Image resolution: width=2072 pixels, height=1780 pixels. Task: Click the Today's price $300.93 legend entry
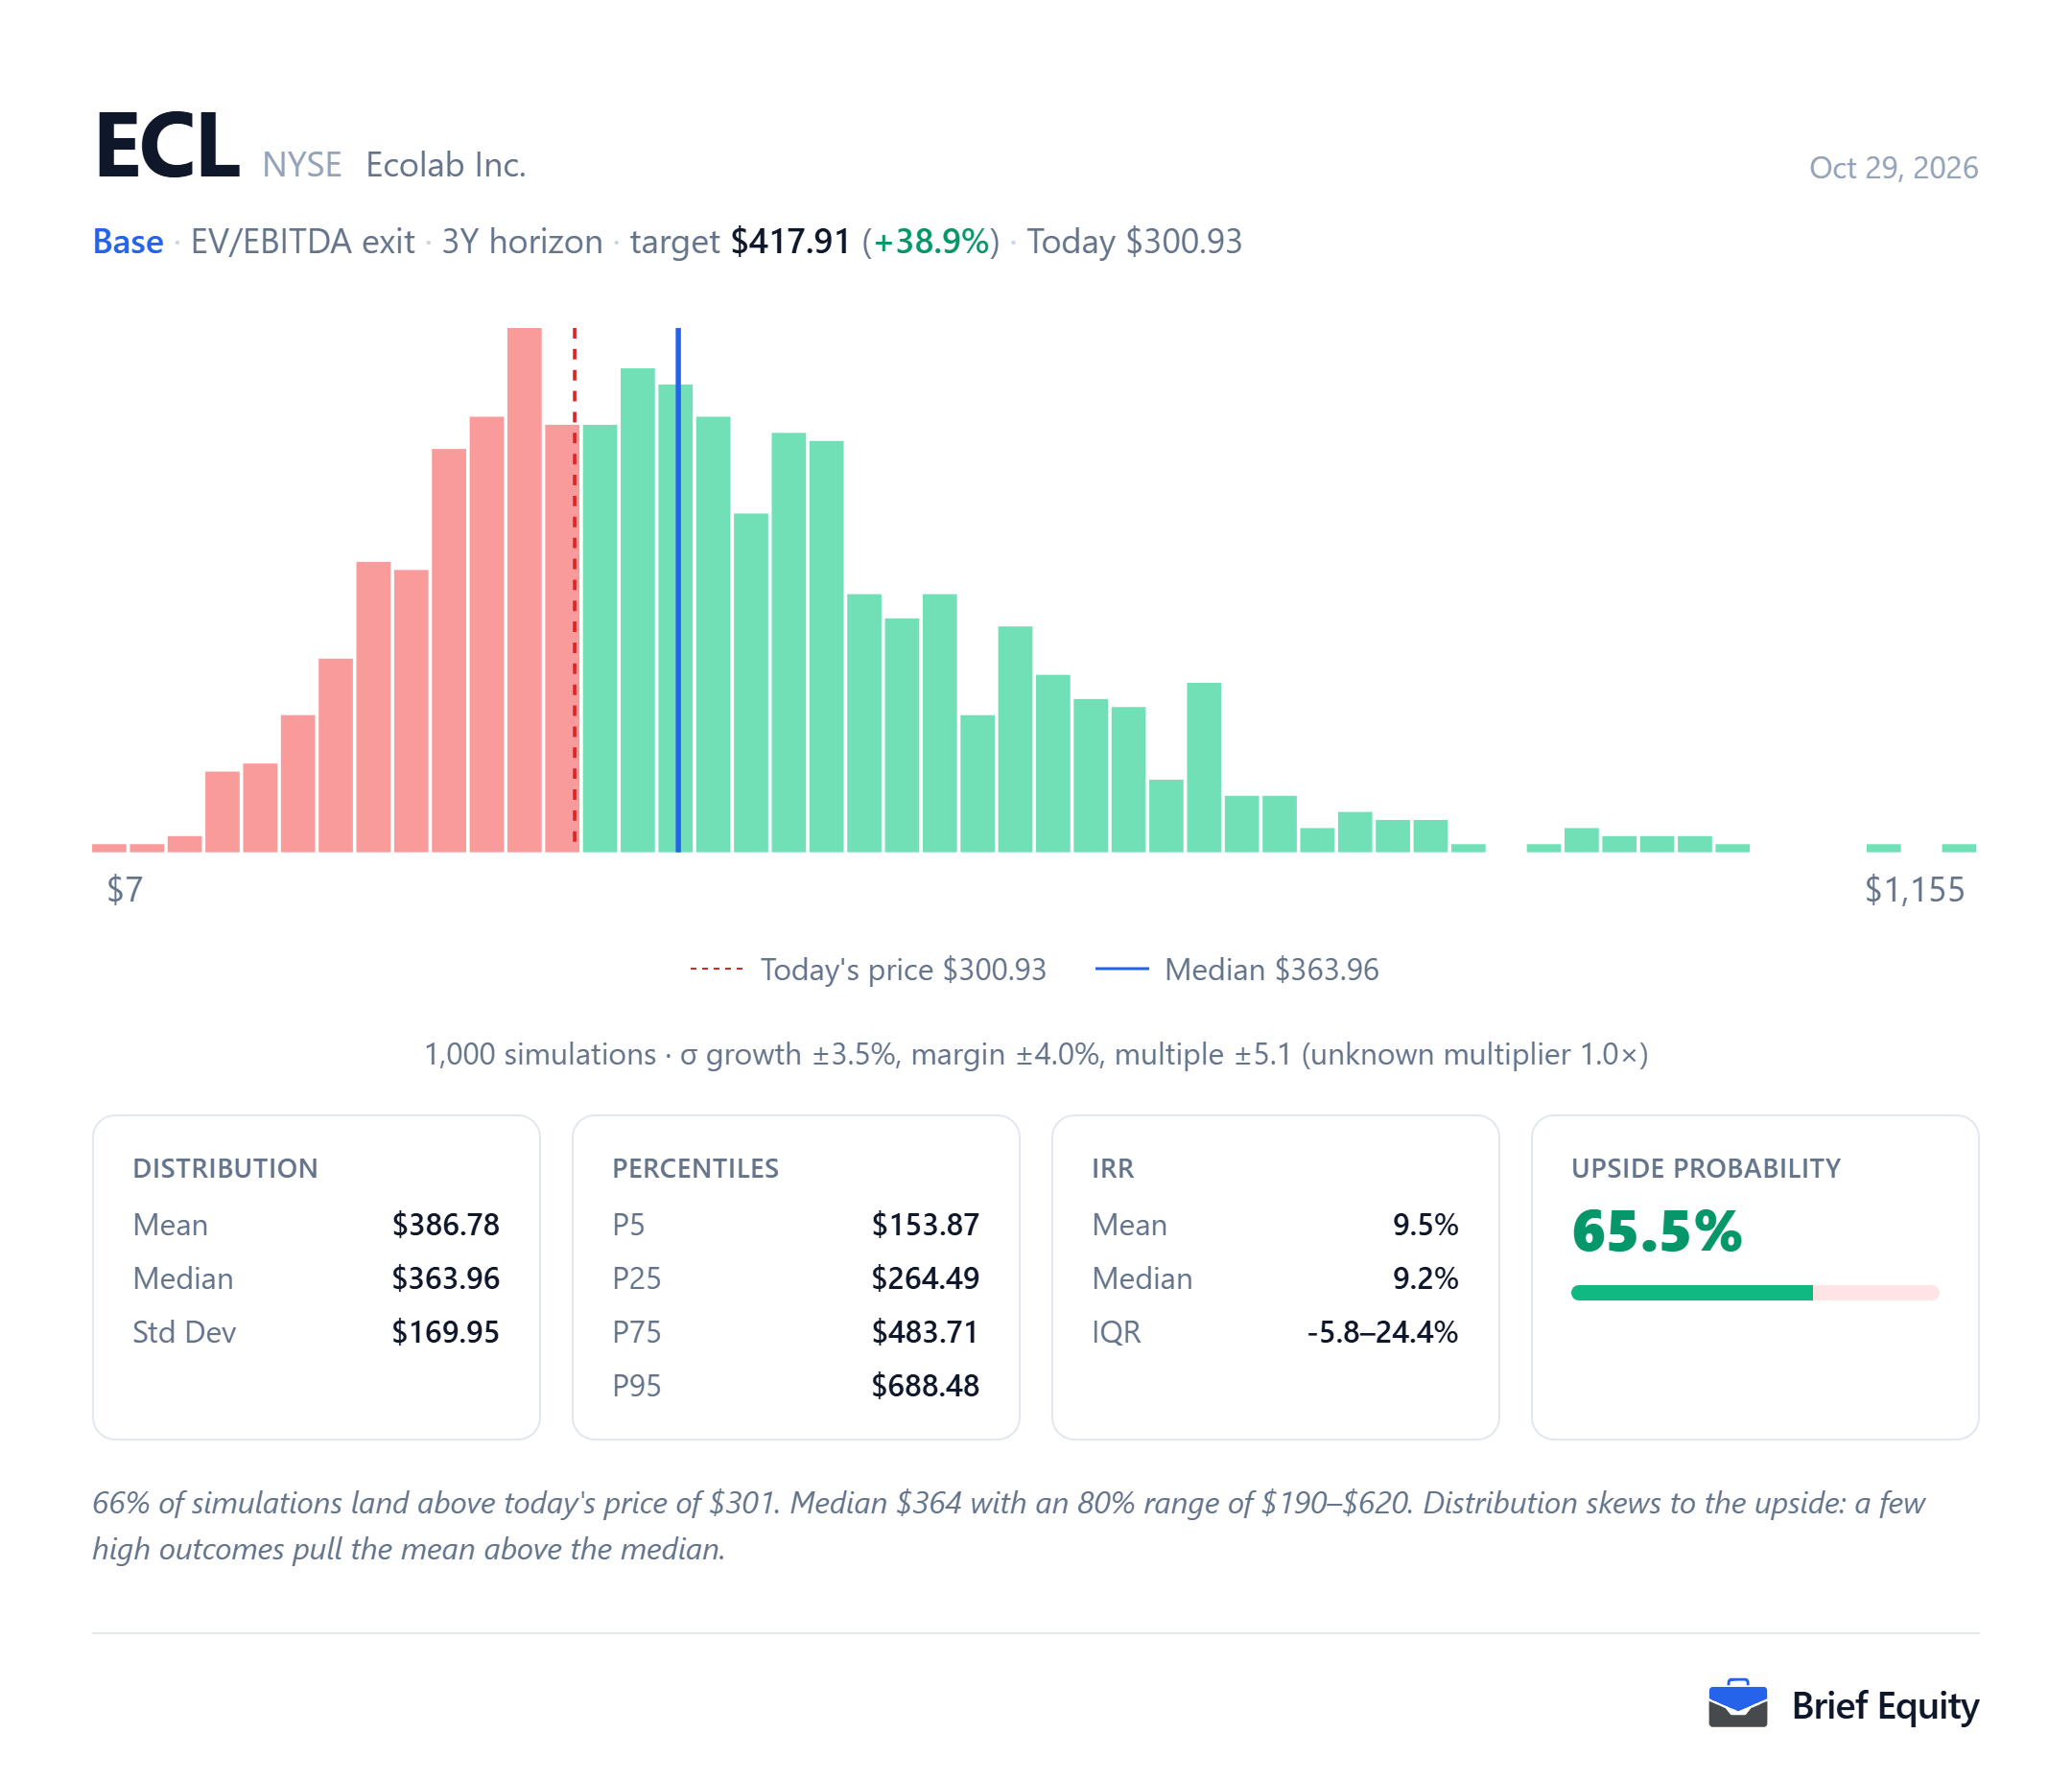click(867, 969)
